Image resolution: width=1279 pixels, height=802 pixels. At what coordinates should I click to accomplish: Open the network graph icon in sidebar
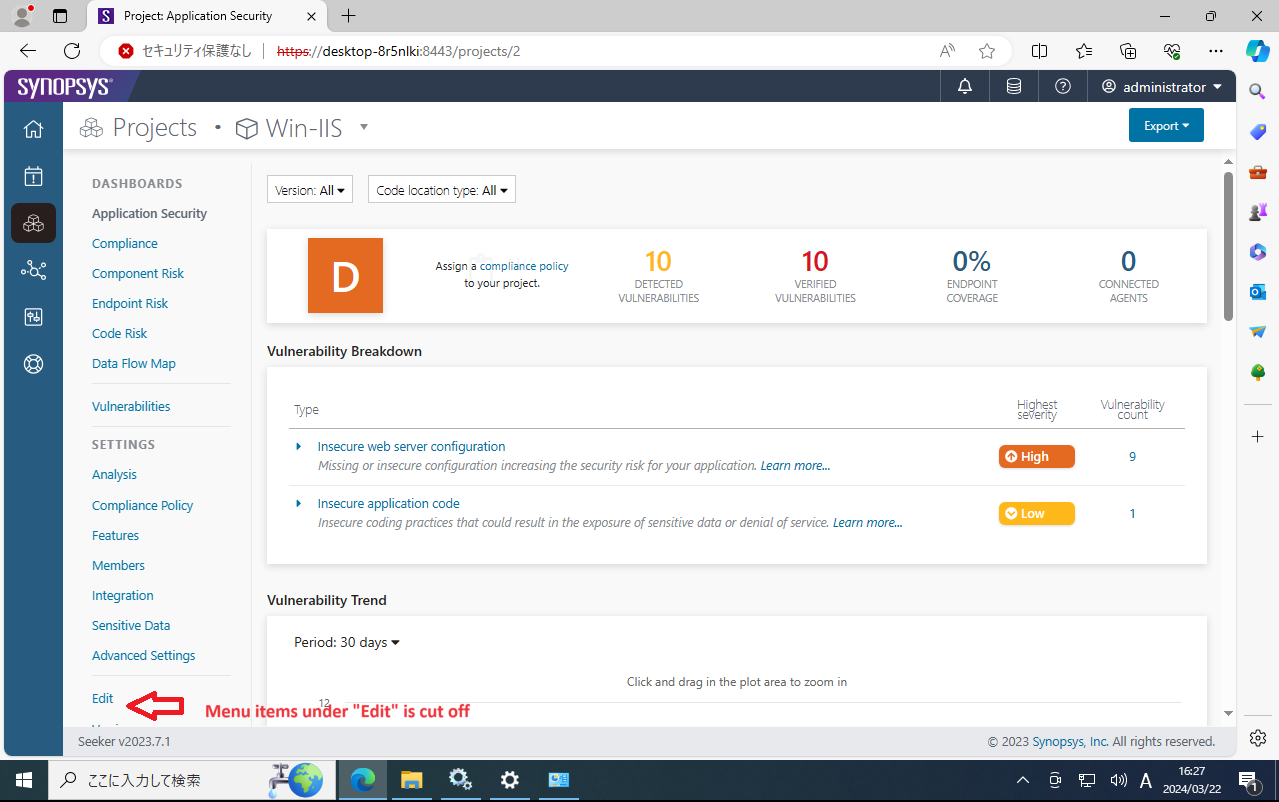(x=33, y=270)
